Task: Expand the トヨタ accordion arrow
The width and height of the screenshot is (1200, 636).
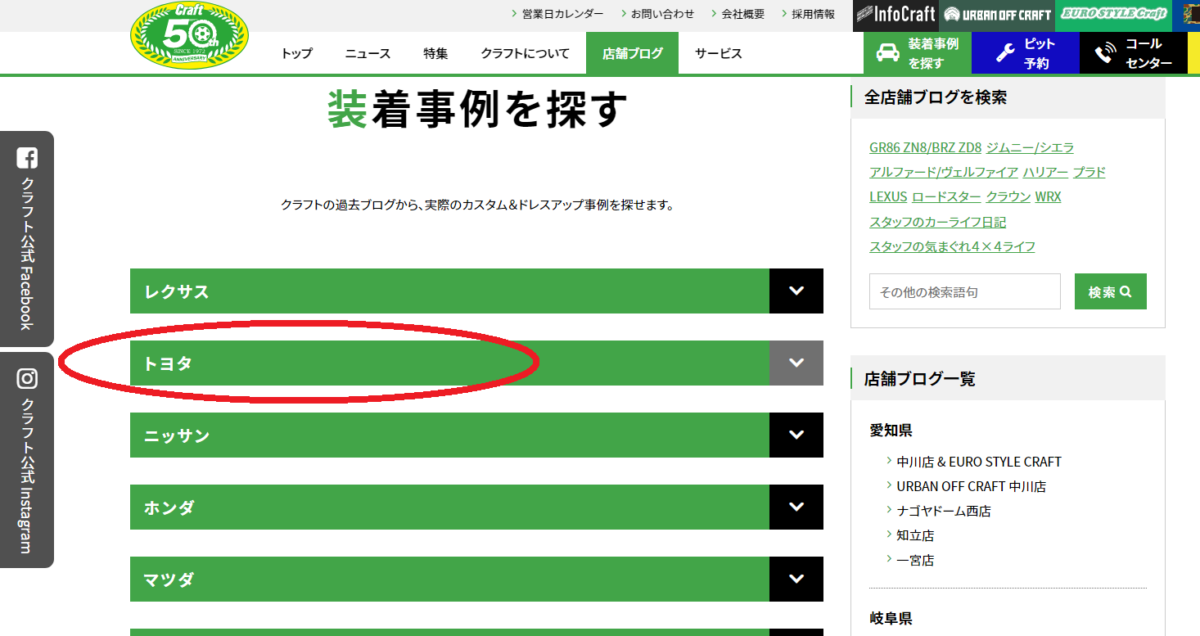Action: coord(796,363)
